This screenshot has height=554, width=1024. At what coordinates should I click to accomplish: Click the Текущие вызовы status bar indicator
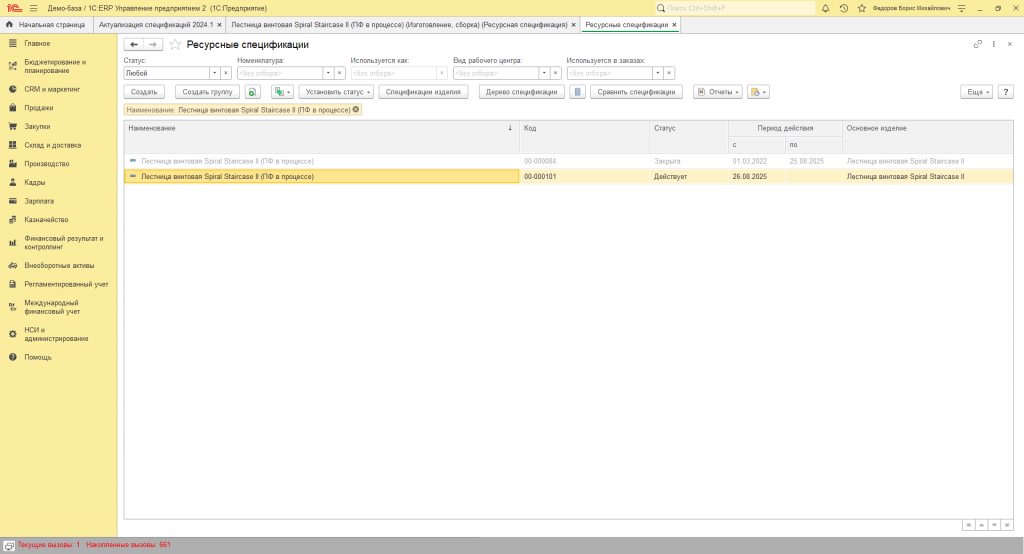point(48,545)
